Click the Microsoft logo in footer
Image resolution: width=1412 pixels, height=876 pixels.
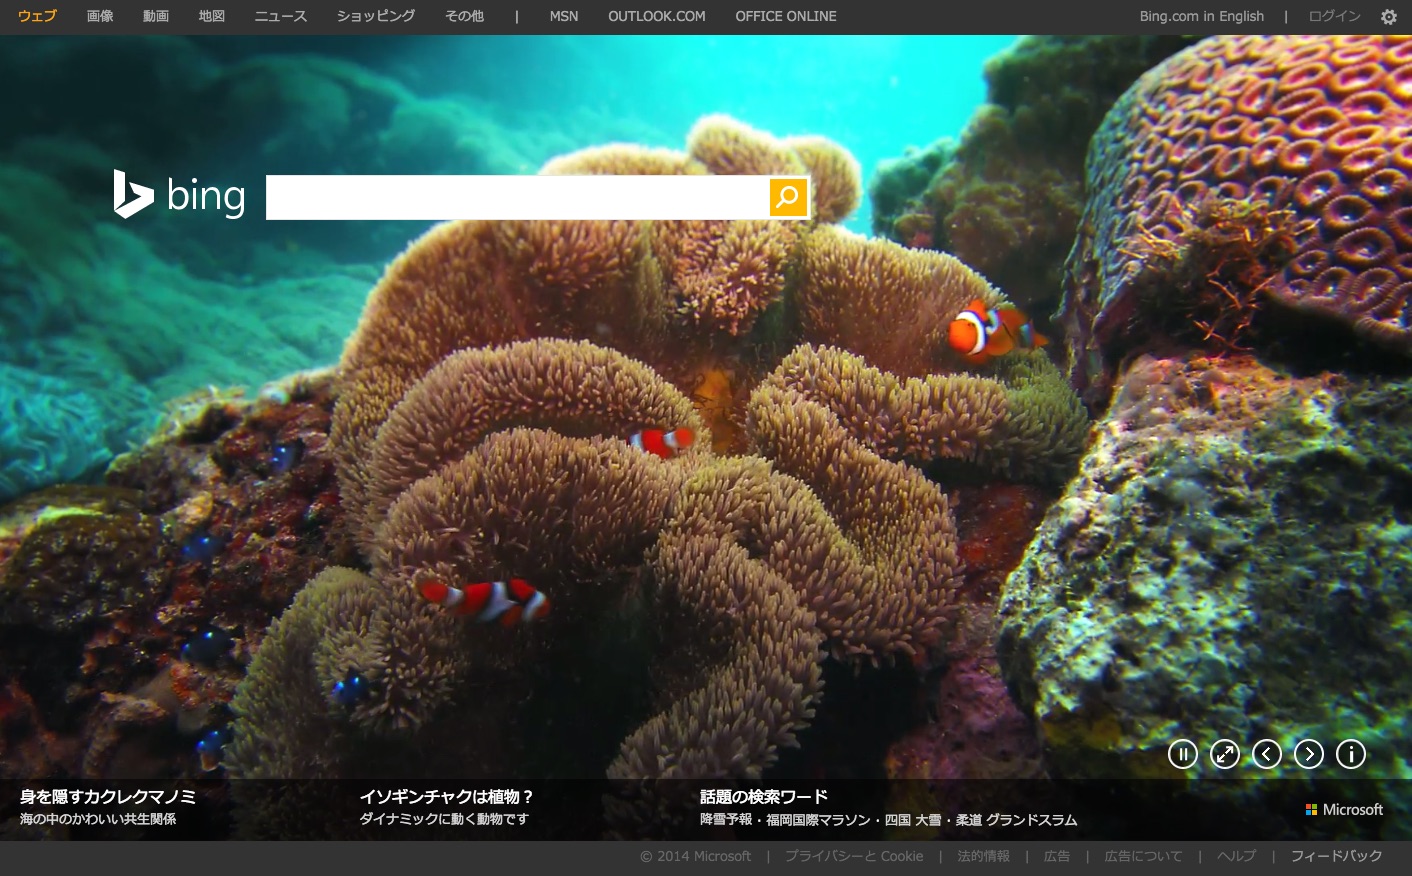tap(1344, 810)
